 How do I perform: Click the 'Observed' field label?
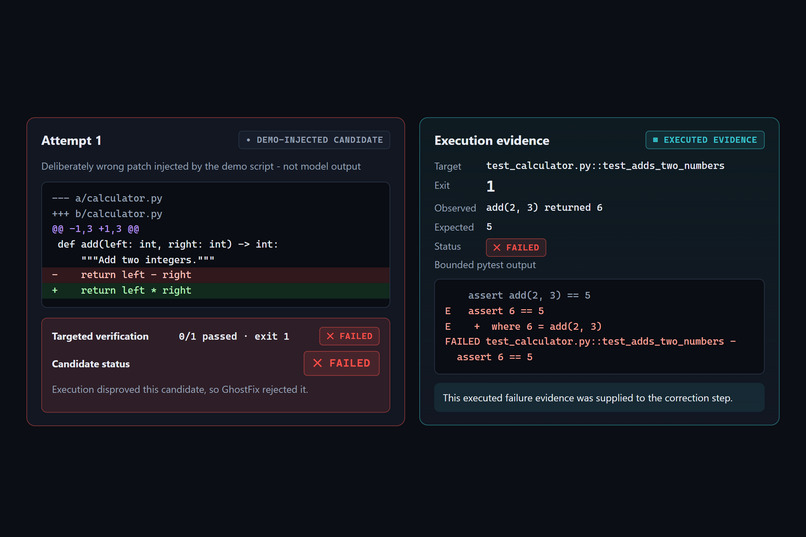pos(455,208)
